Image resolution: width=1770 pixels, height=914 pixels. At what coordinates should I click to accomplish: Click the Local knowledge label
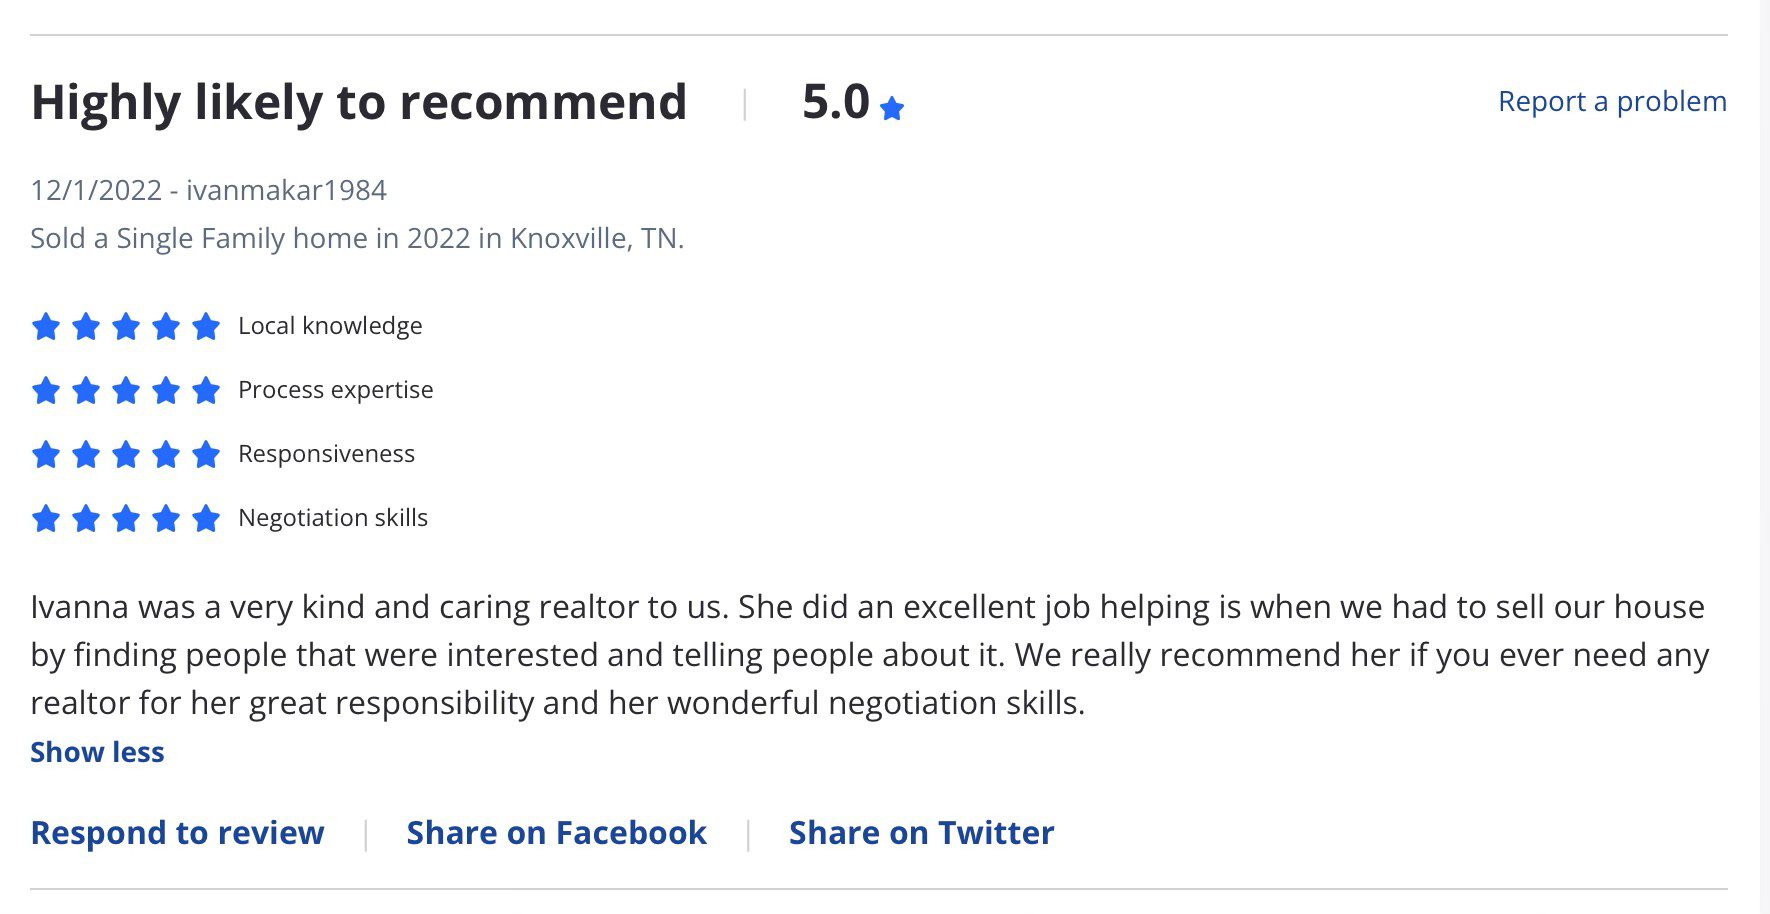coord(330,326)
